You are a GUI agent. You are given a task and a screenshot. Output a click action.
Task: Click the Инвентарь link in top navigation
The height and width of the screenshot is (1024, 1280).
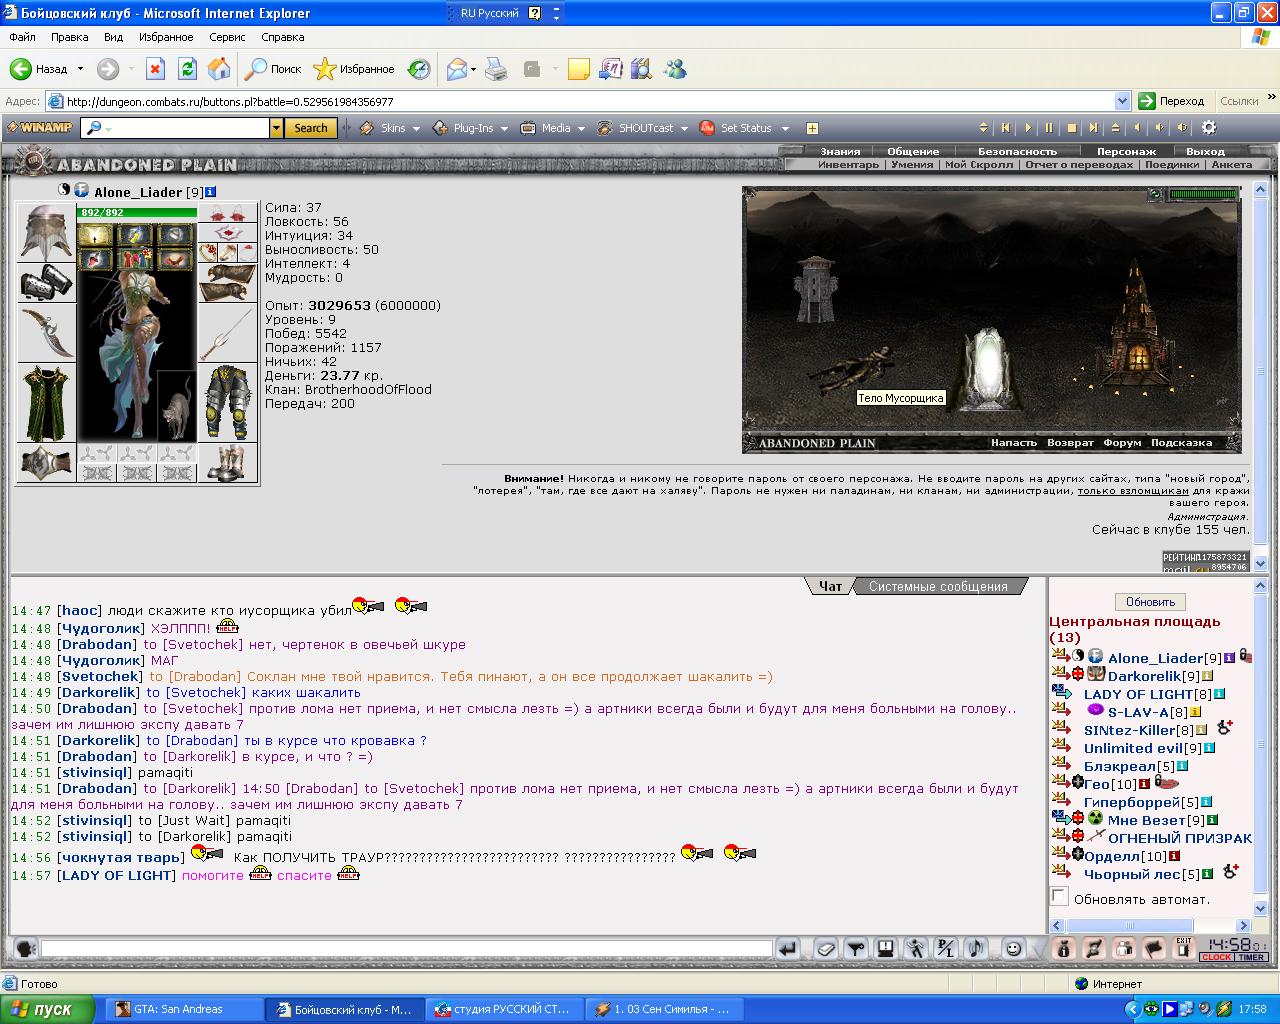click(x=848, y=165)
